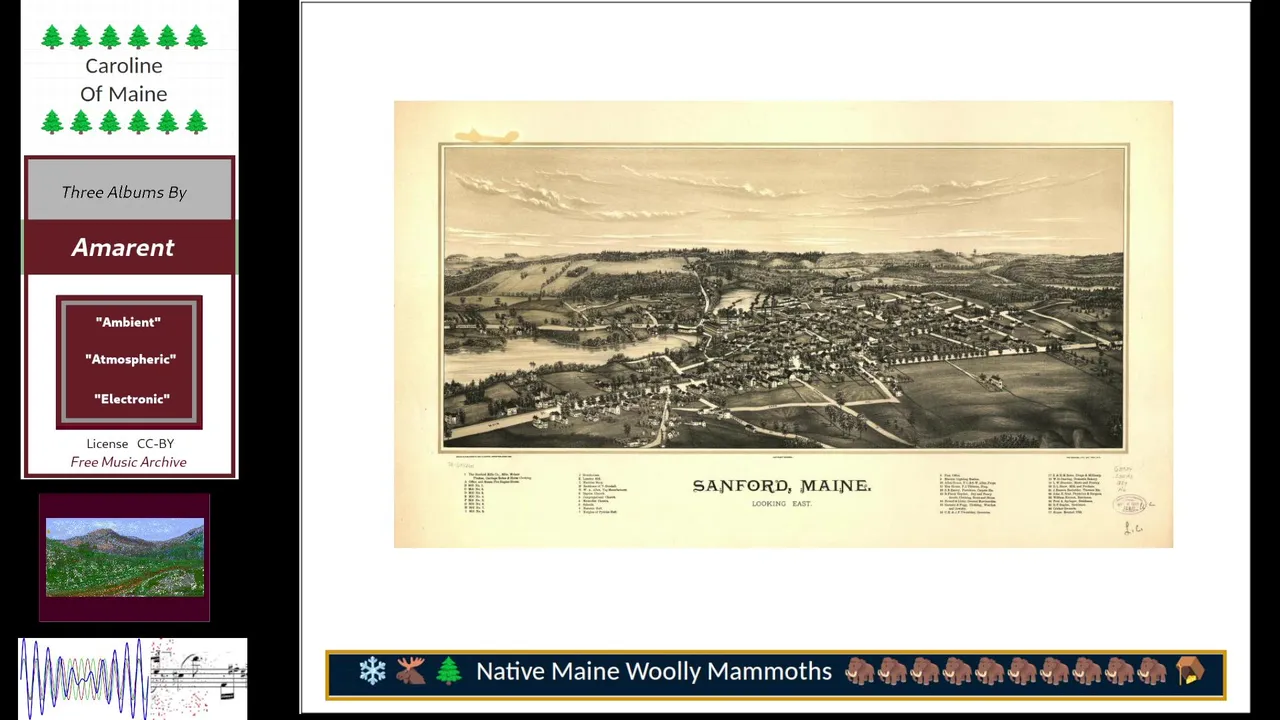
Task: Open the 'Amarent' artist heading
Action: click(x=123, y=248)
